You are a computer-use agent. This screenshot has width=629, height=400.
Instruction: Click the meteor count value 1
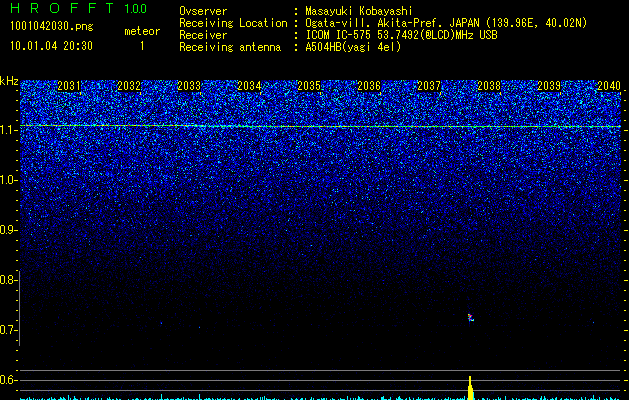[142, 46]
